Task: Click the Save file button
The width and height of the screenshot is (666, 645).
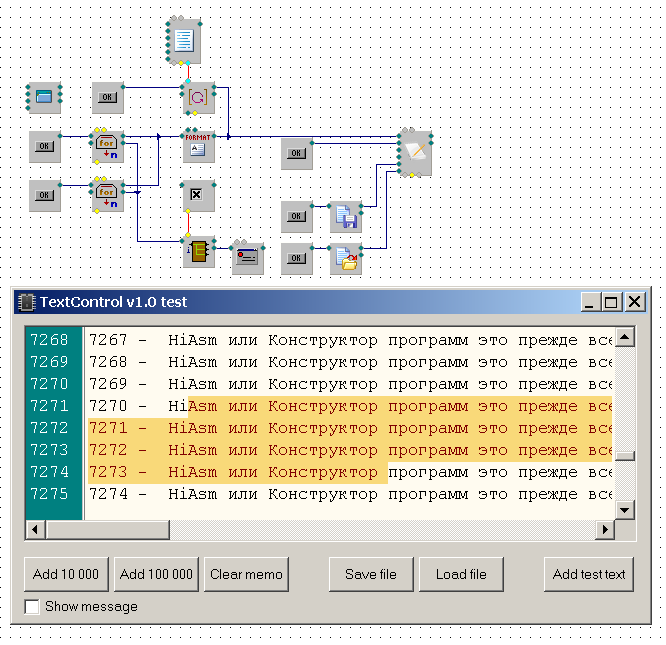Action: click(371, 574)
